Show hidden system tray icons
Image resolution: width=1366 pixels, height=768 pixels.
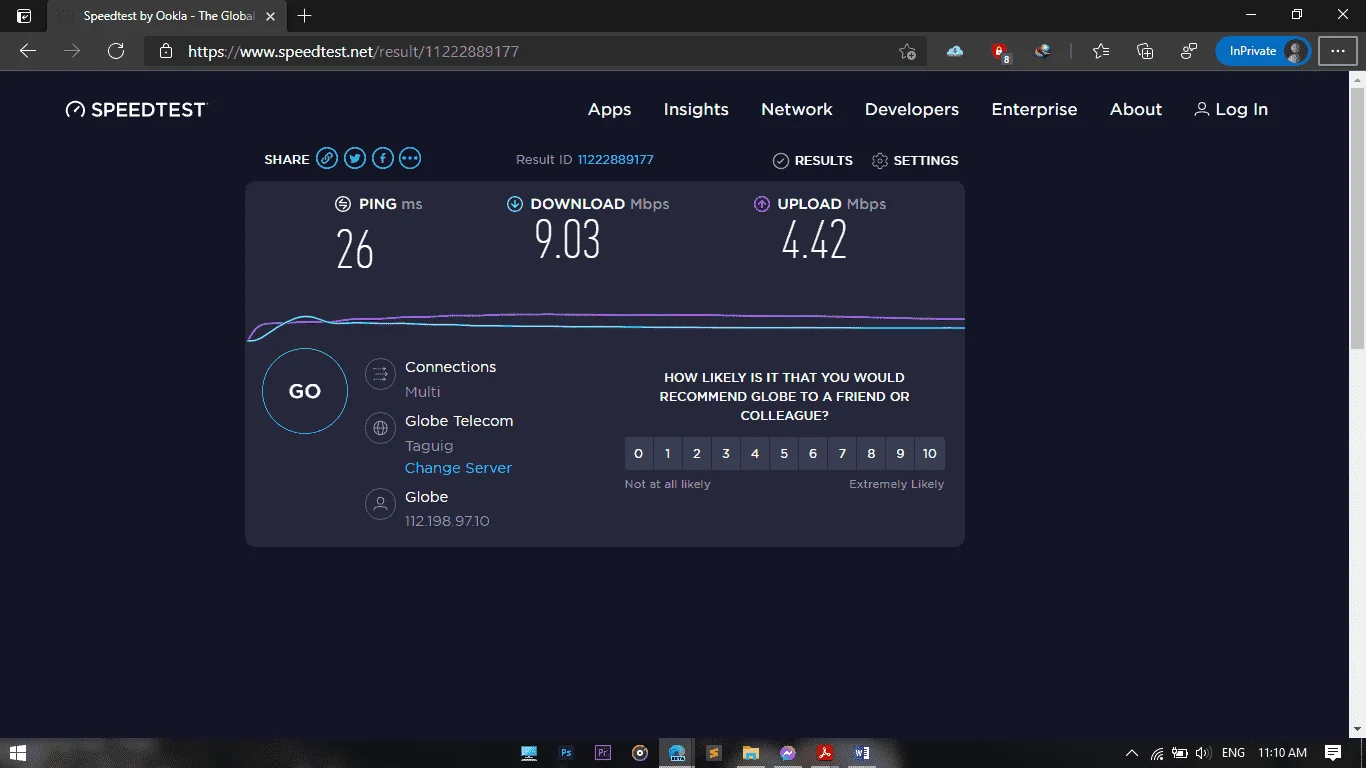tap(1132, 753)
